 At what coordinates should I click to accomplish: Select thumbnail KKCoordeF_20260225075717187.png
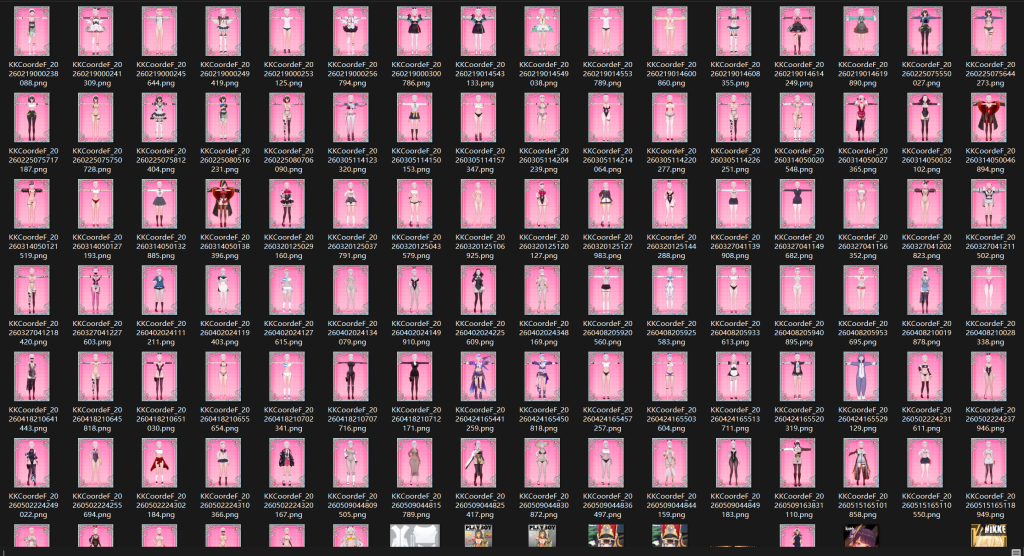(x=32, y=118)
